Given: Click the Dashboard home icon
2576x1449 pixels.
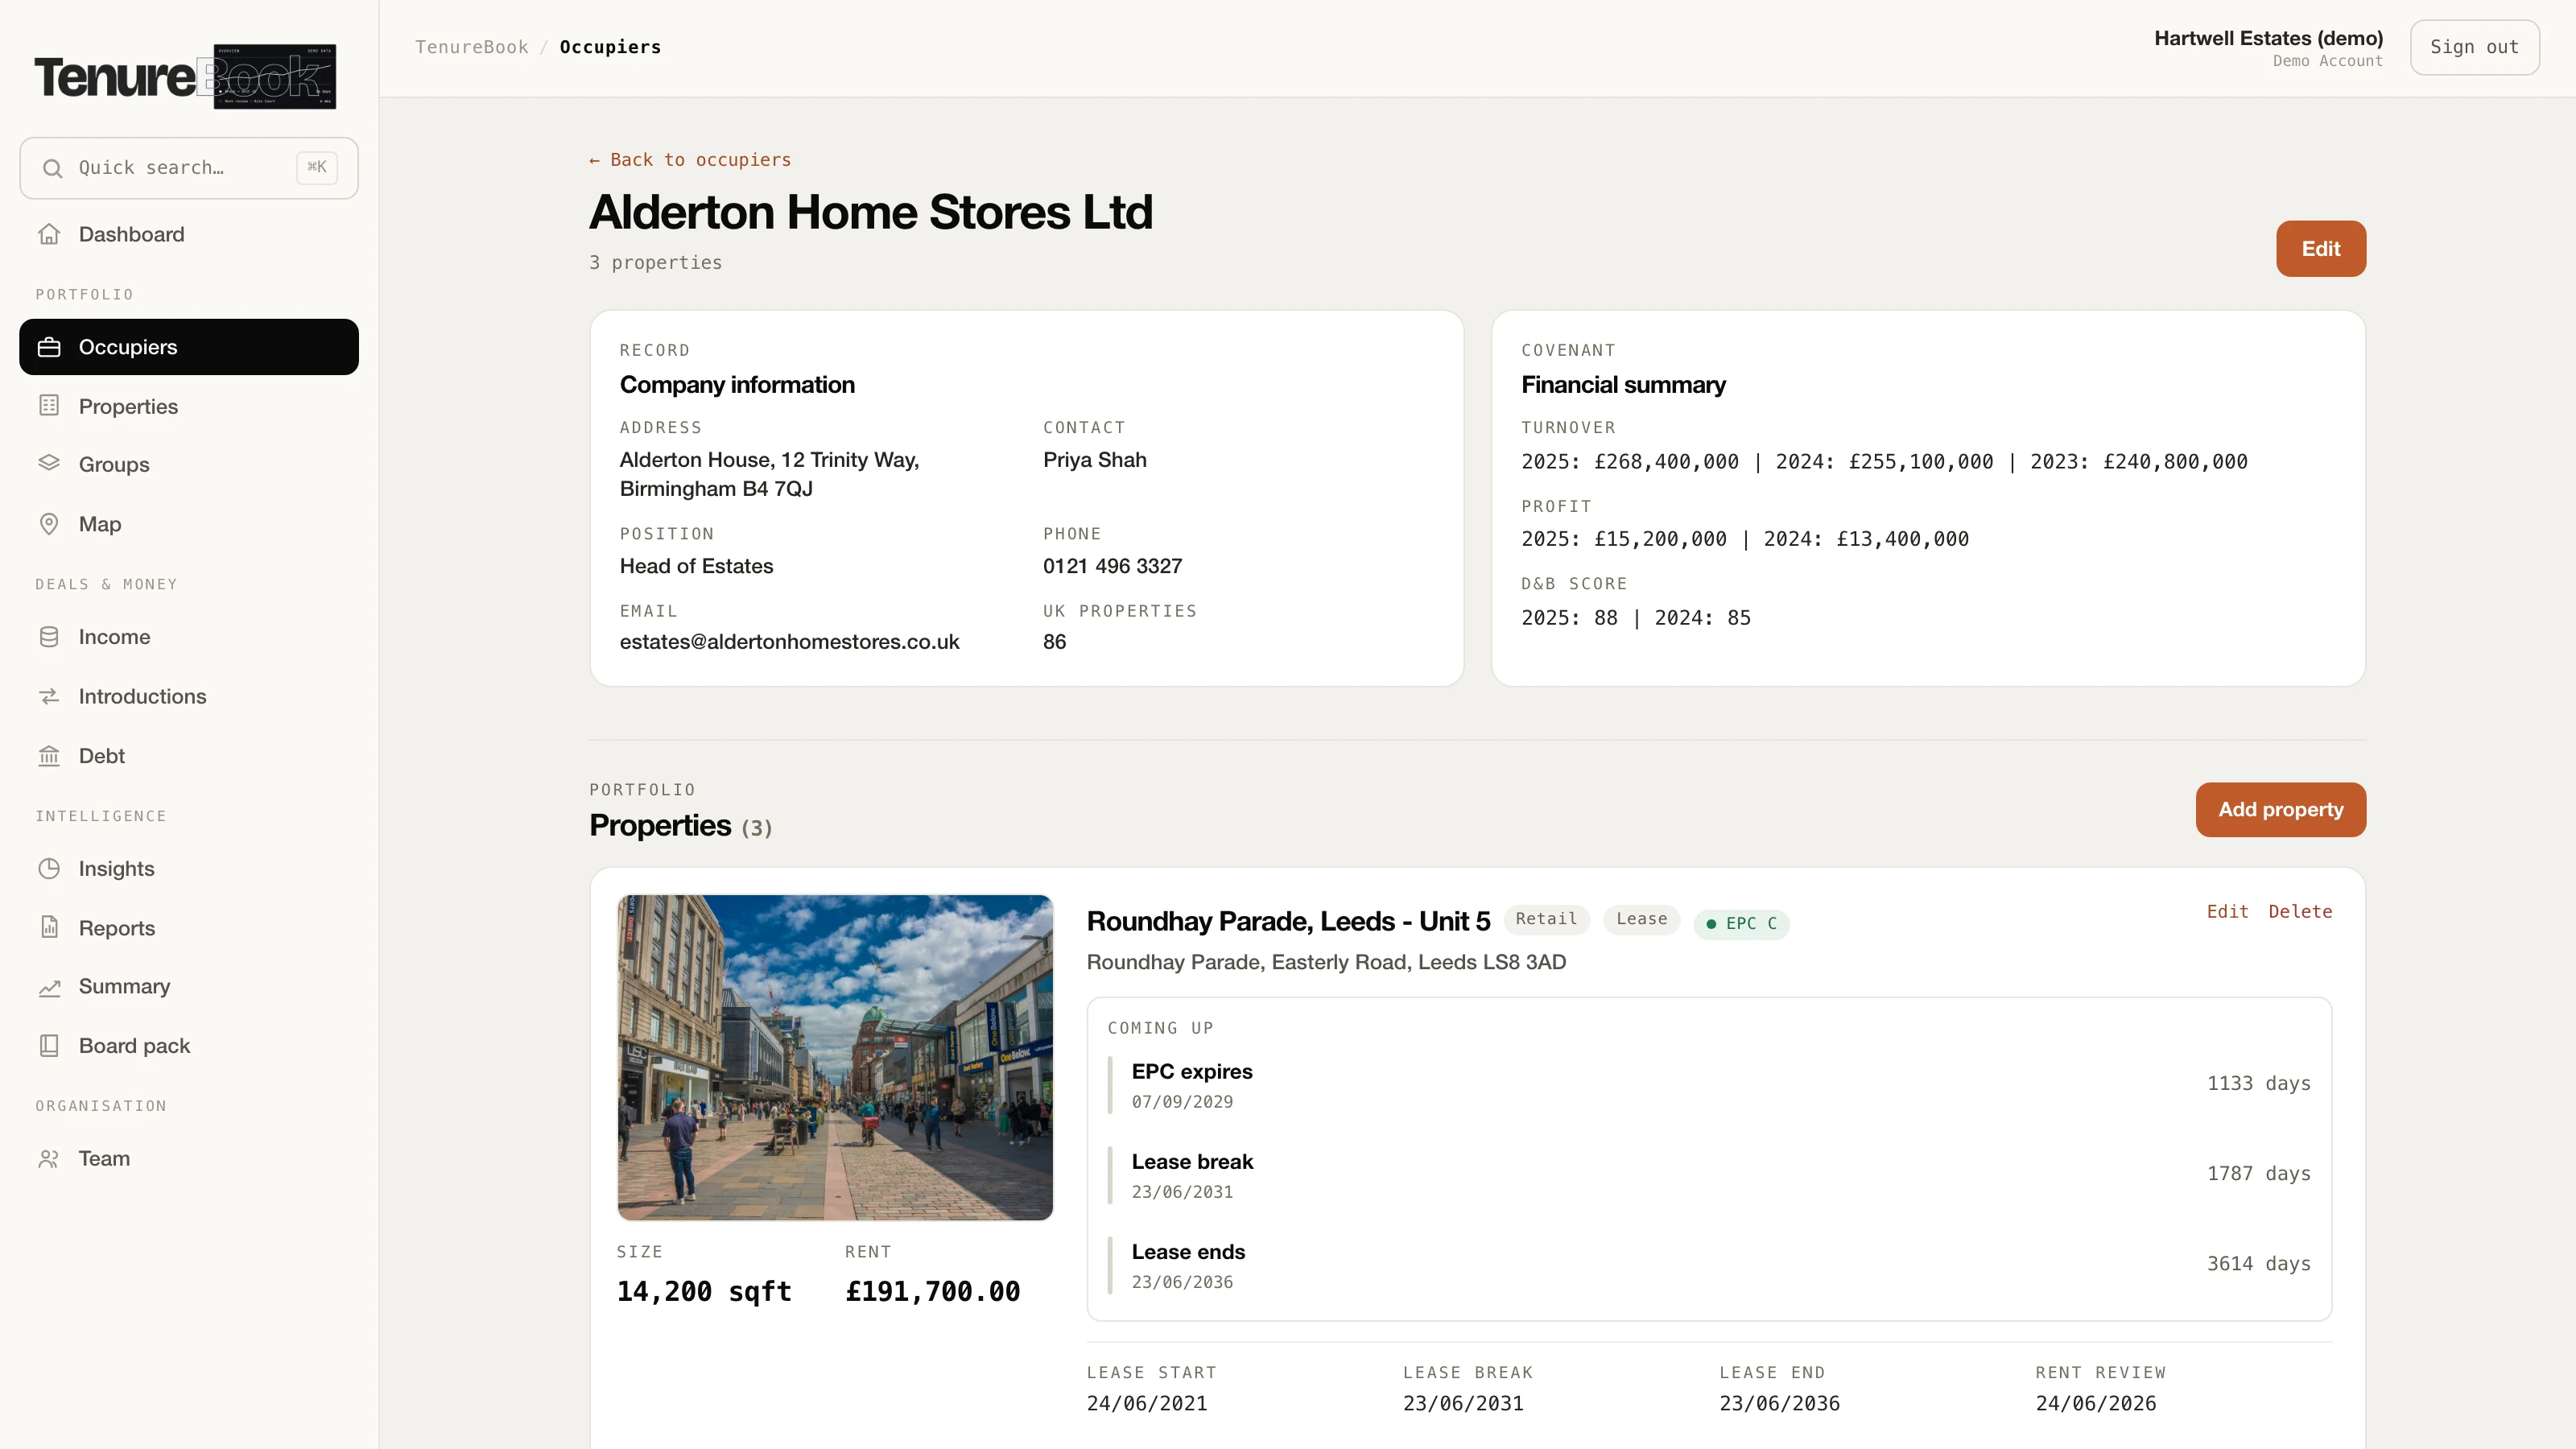Looking at the screenshot, I should click(49, 234).
